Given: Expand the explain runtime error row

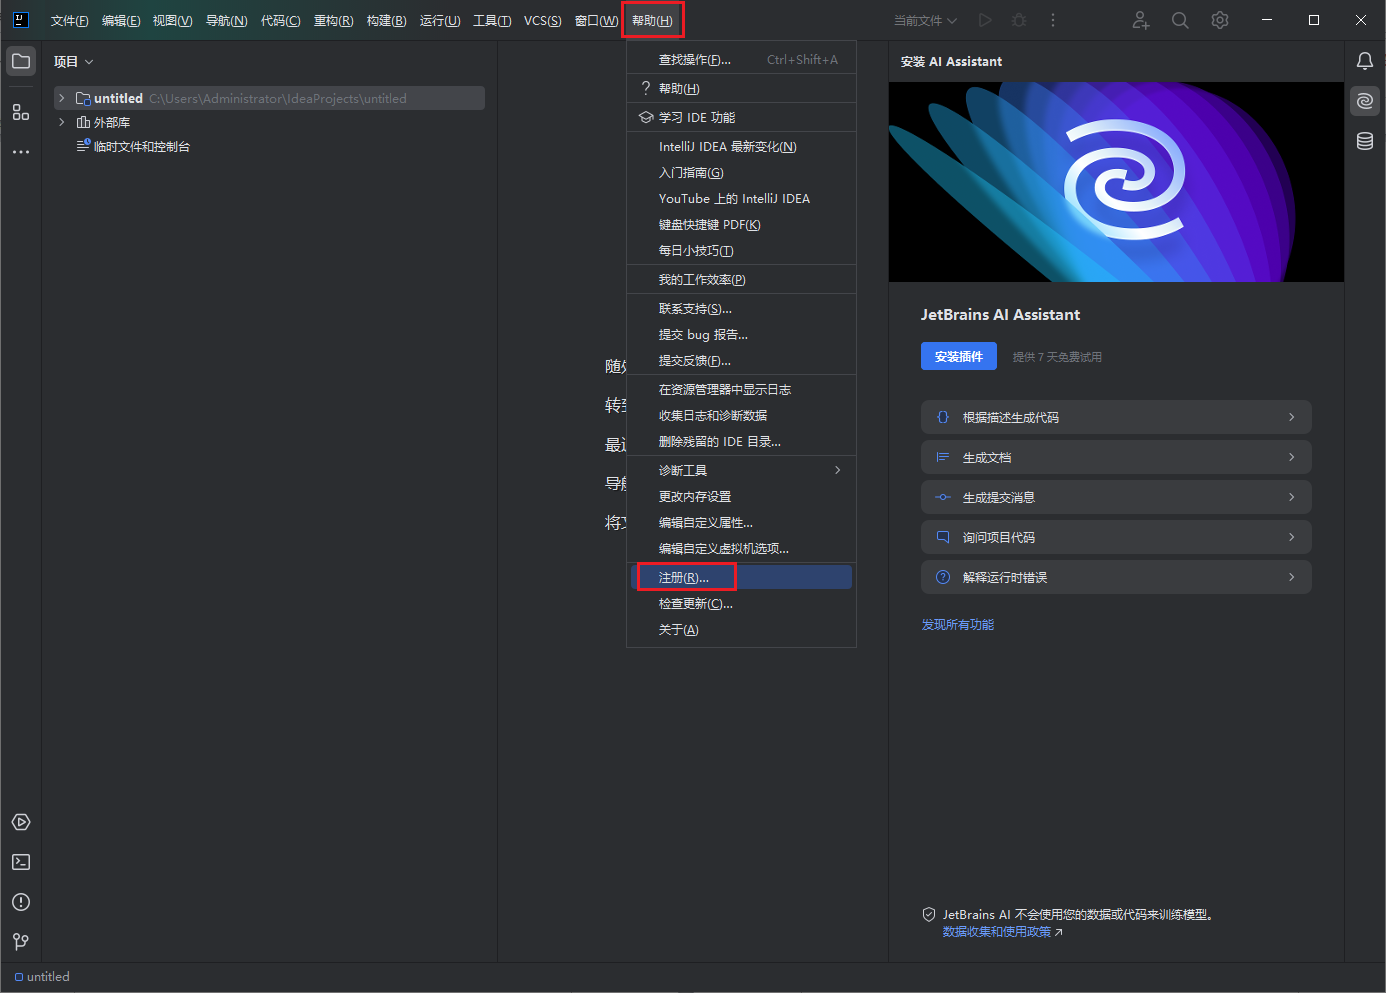Looking at the screenshot, I should 1116,577.
